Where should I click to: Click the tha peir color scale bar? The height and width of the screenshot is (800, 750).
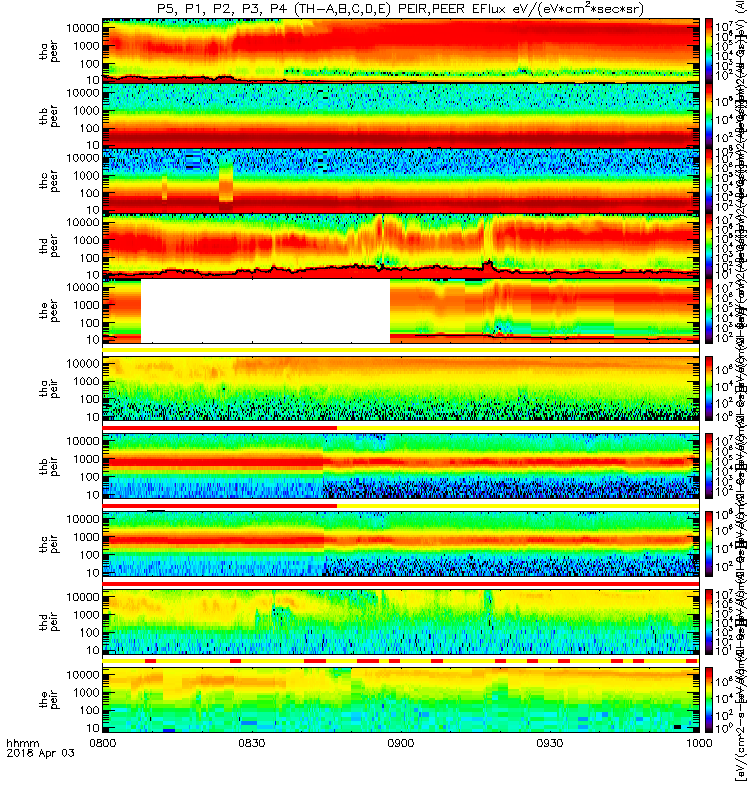pos(709,388)
